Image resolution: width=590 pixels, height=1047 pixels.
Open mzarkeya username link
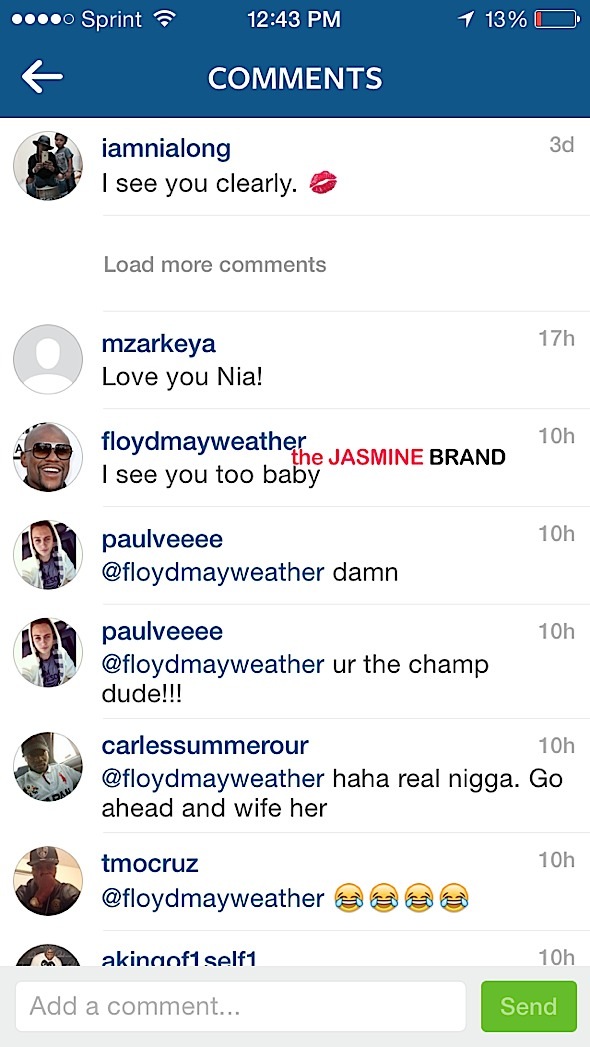[159, 344]
